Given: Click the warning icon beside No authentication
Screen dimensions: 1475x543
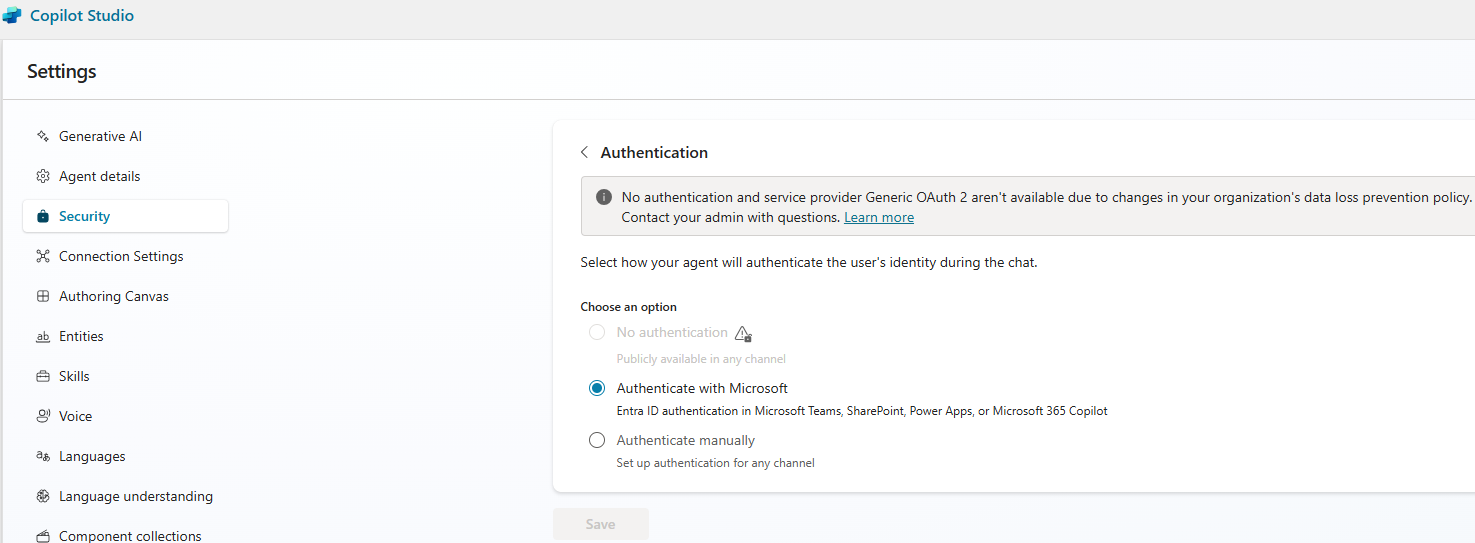Looking at the screenshot, I should click(x=742, y=333).
